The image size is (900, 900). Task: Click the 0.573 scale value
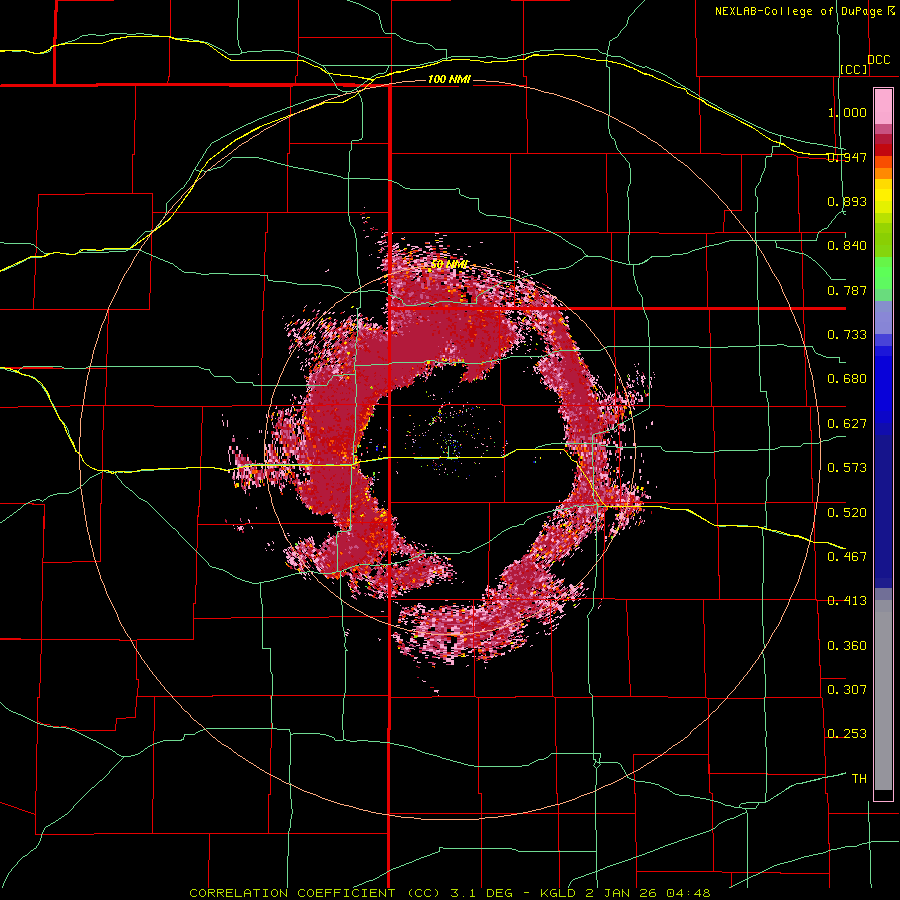tap(847, 468)
